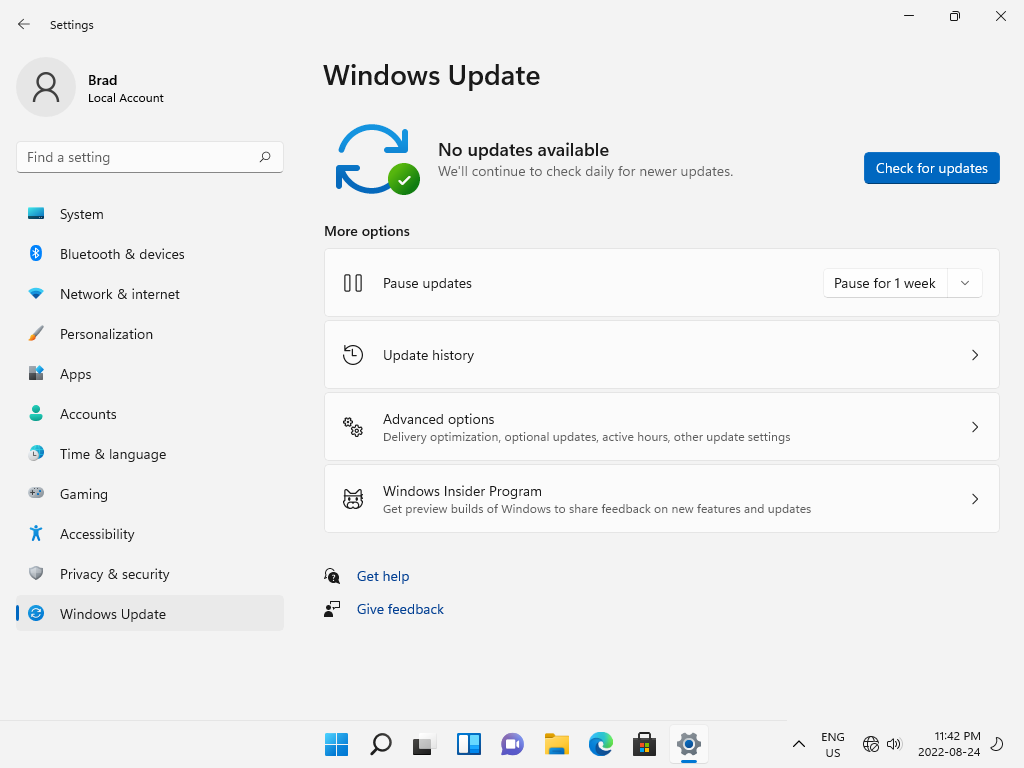This screenshot has height=768, width=1024.
Task: Open Task View on the taskbar
Action: coord(424,744)
